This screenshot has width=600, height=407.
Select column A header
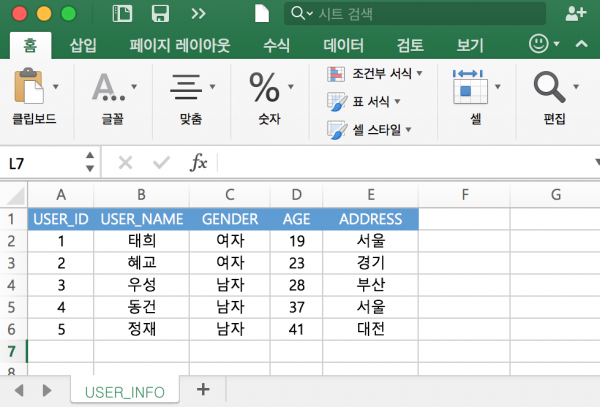[x=61, y=195]
